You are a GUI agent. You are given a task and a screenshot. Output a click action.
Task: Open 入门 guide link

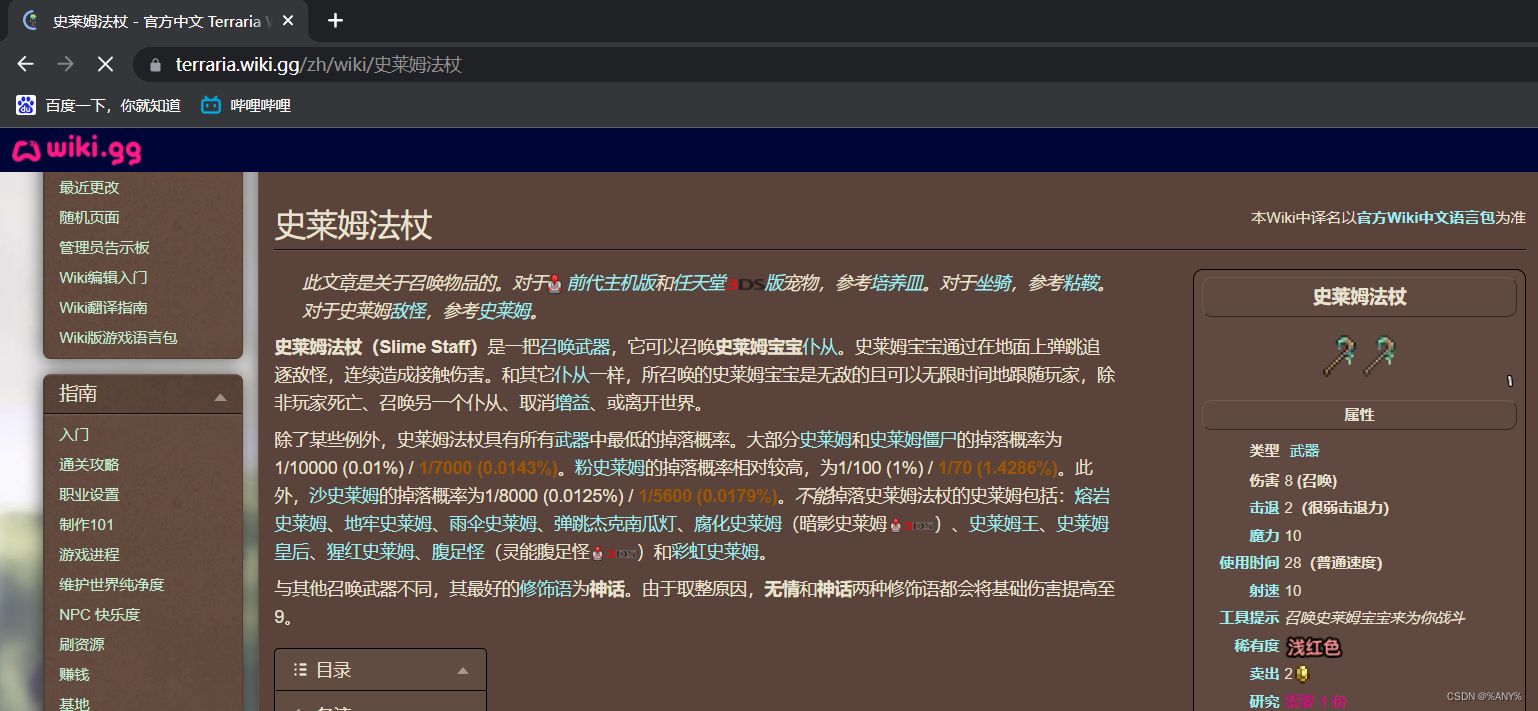point(74,434)
